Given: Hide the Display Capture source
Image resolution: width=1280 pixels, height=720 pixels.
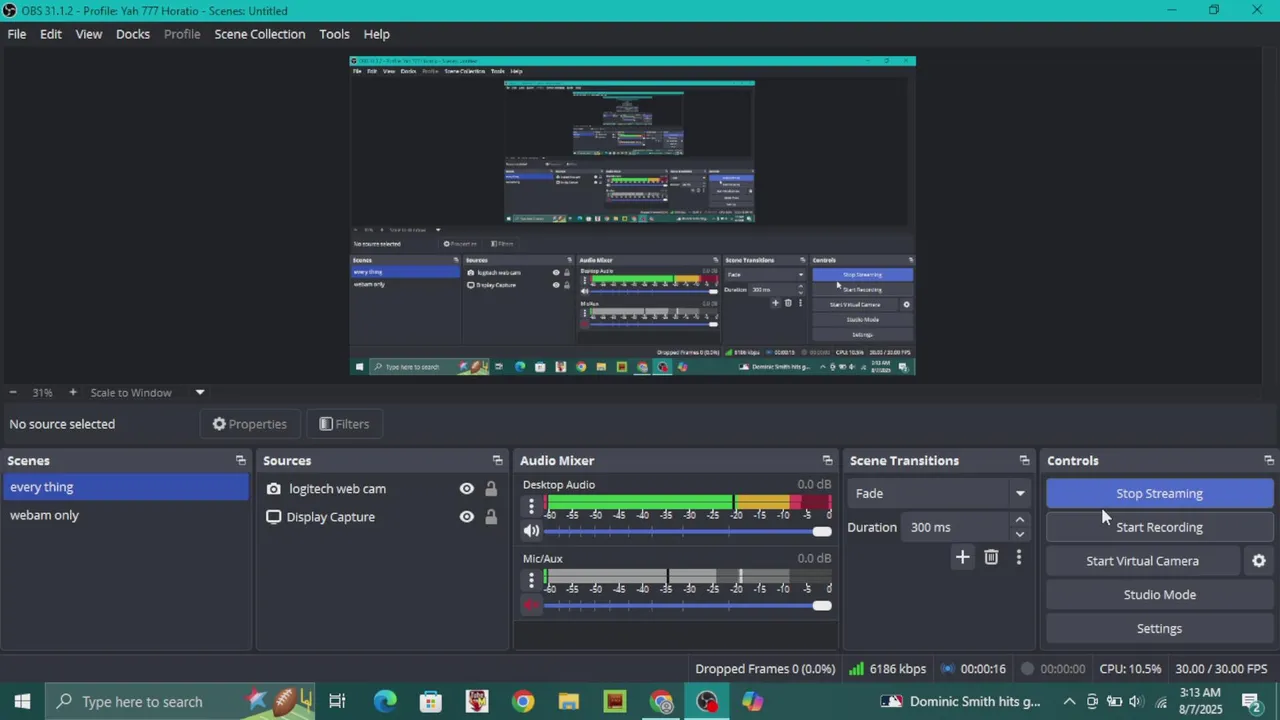Looking at the screenshot, I should pos(466,517).
